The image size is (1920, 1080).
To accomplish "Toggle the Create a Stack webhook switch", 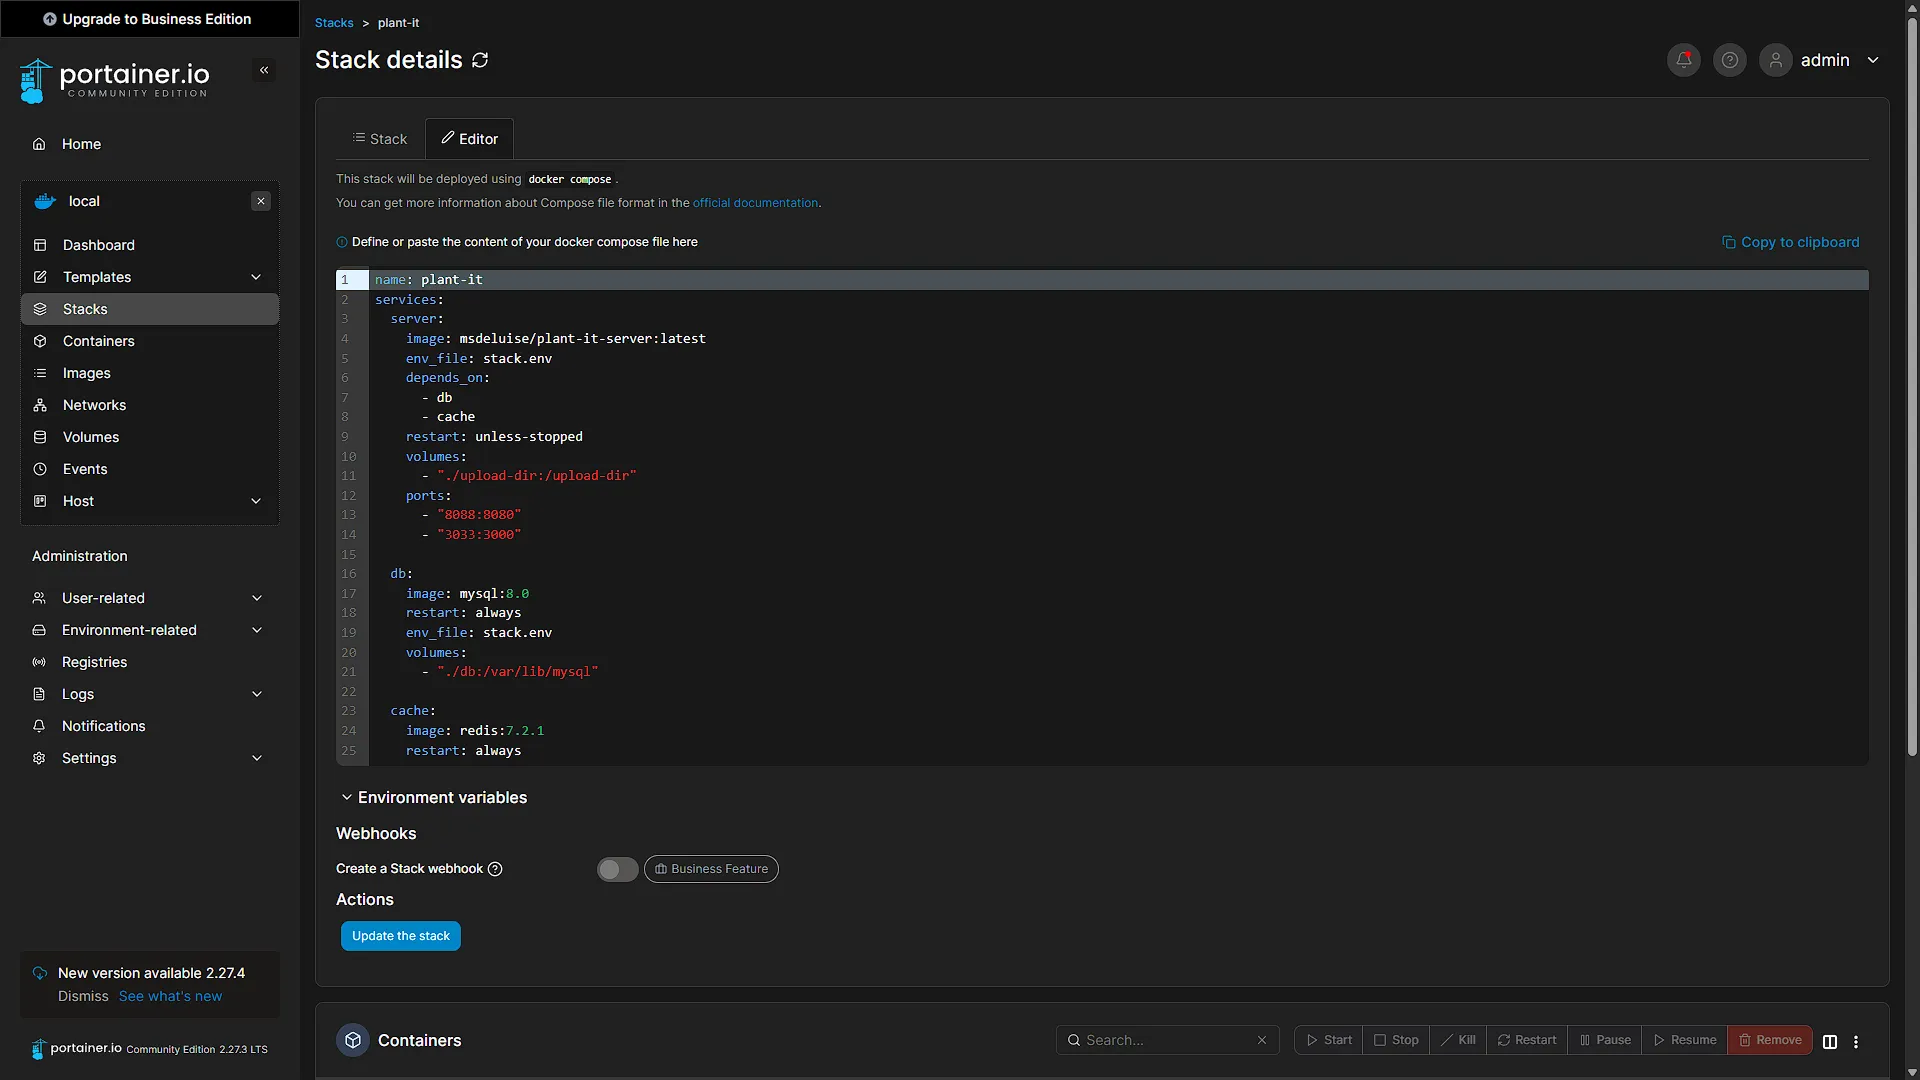I will pyautogui.click(x=617, y=869).
